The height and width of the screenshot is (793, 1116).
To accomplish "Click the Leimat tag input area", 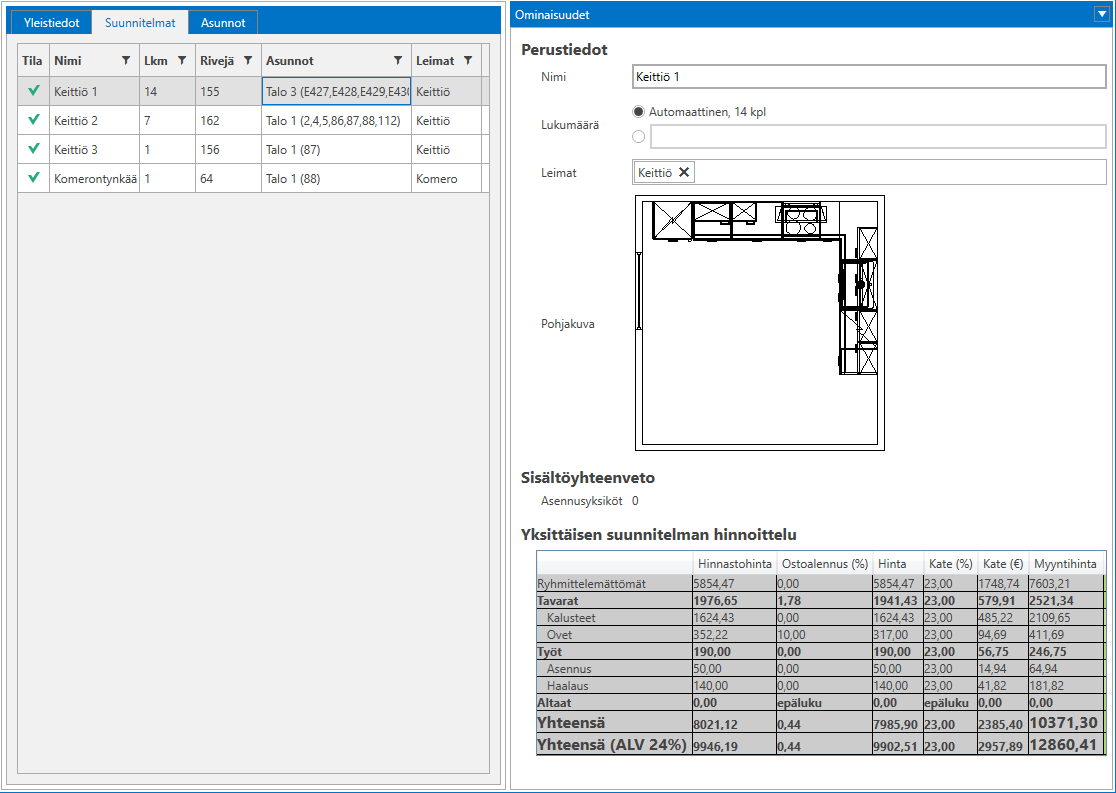I will coord(869,172).
